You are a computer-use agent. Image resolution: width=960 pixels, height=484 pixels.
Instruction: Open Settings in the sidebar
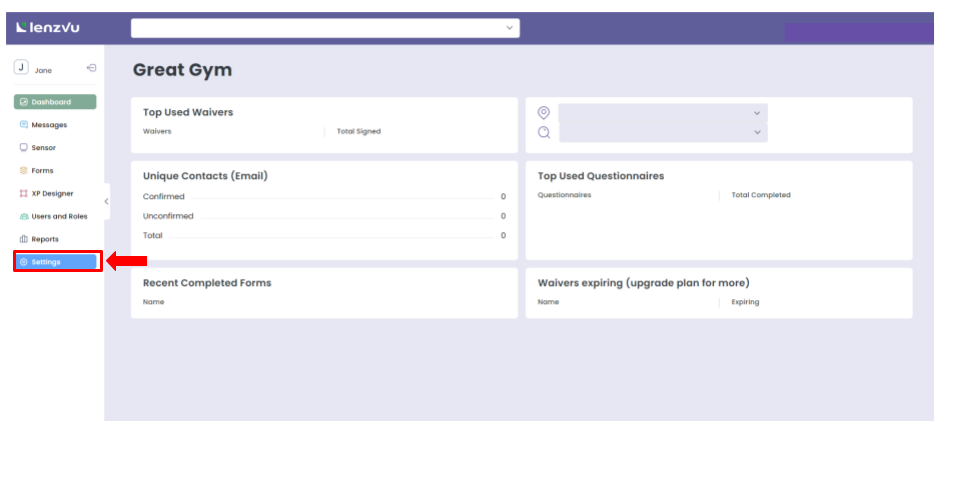[x=56, y=262]
